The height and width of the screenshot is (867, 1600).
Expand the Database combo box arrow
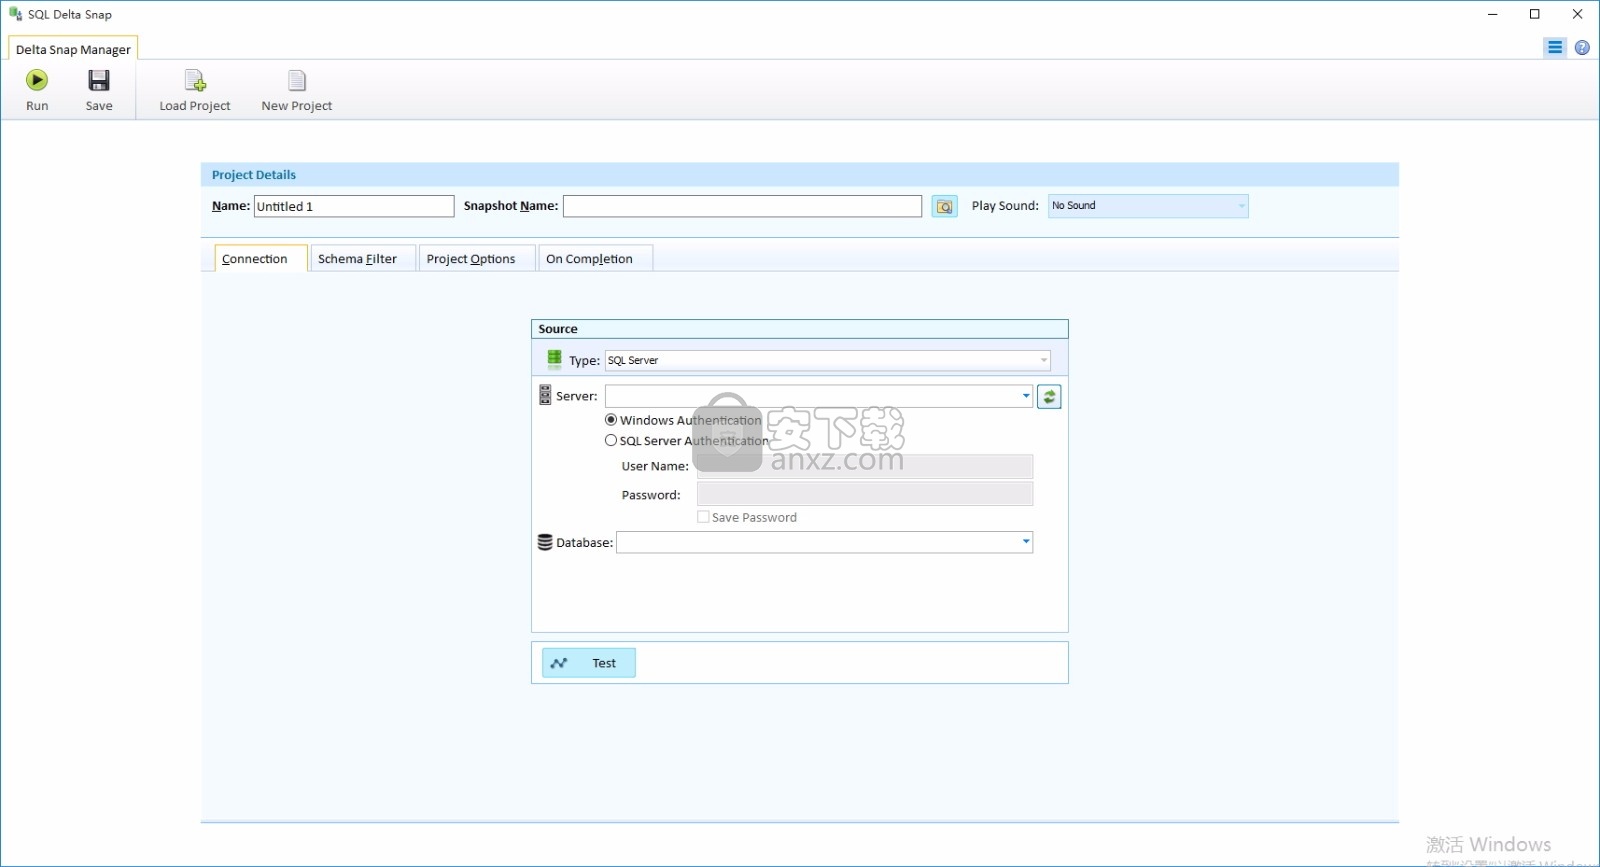pos(1026,542)
